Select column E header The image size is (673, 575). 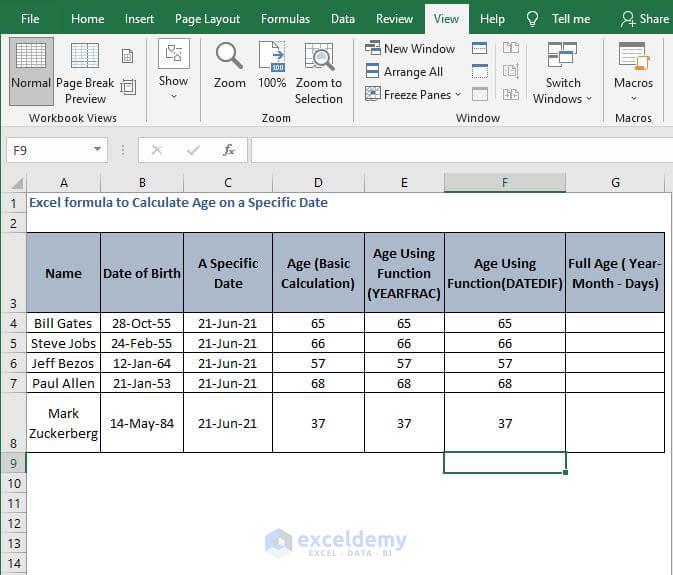404,183
